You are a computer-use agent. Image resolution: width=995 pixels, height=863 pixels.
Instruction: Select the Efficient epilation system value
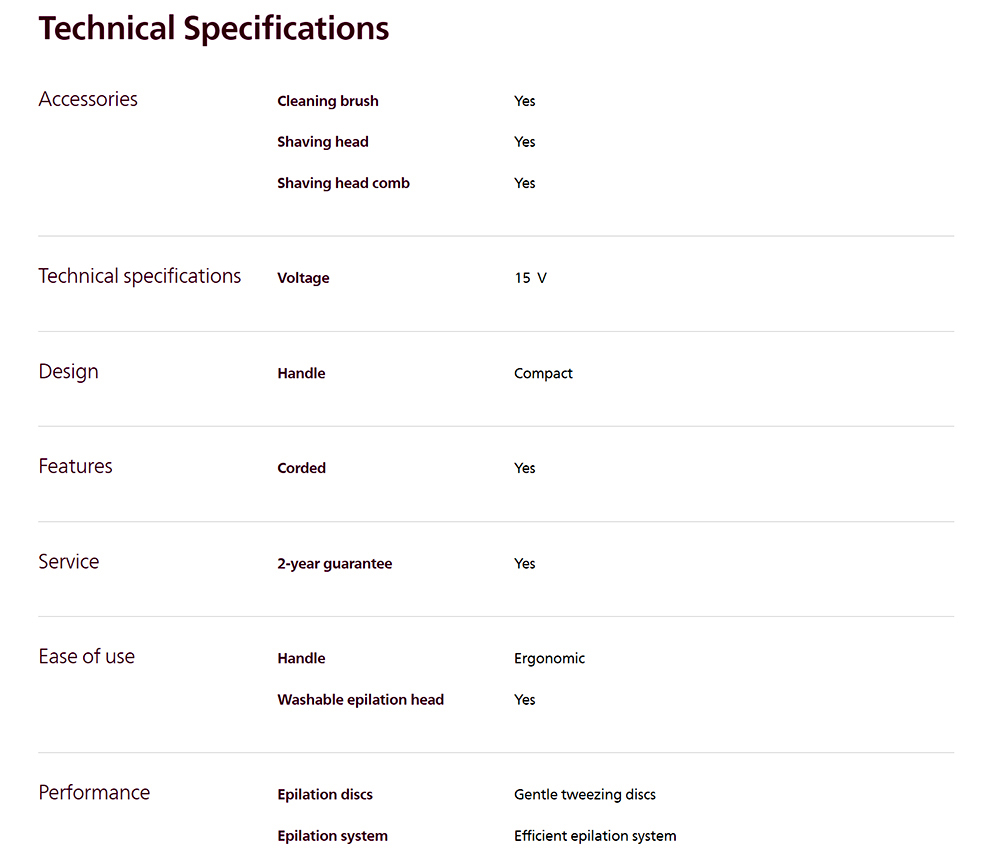point(595,836)
